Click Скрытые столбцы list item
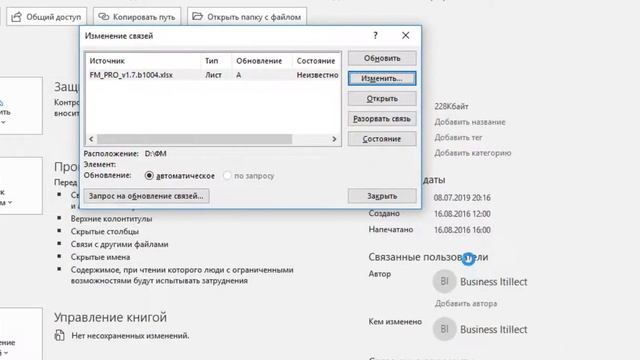Screen dimensions: 640x360 105,231
